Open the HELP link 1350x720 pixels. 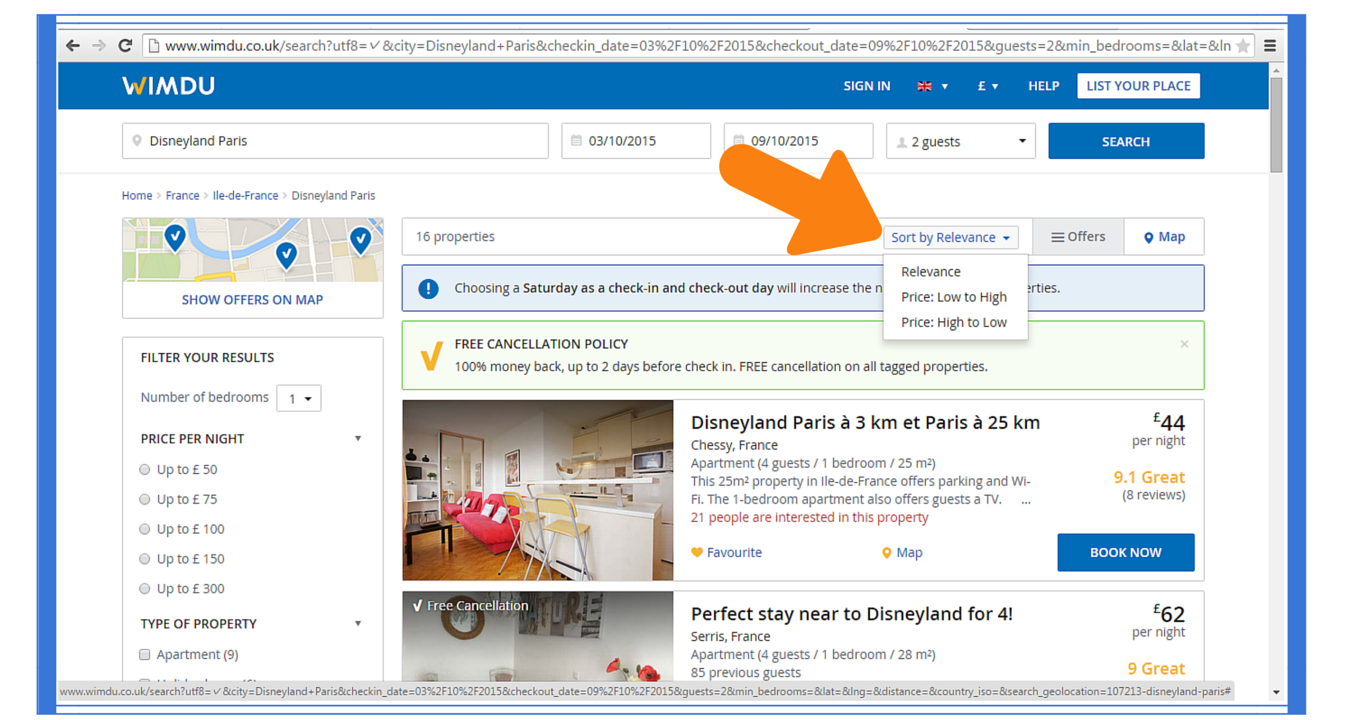pyautogui.click(x=1043, y=86)
